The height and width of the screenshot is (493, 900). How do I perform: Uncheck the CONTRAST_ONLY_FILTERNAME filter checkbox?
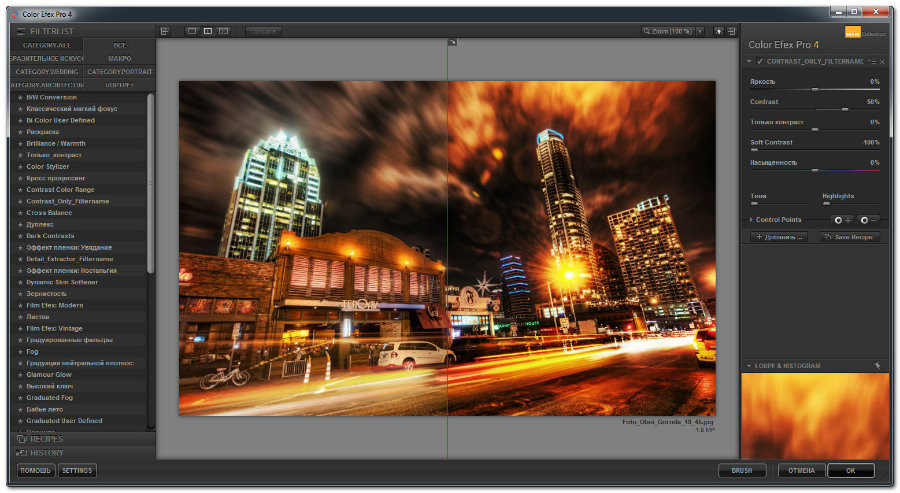(760, 61)
